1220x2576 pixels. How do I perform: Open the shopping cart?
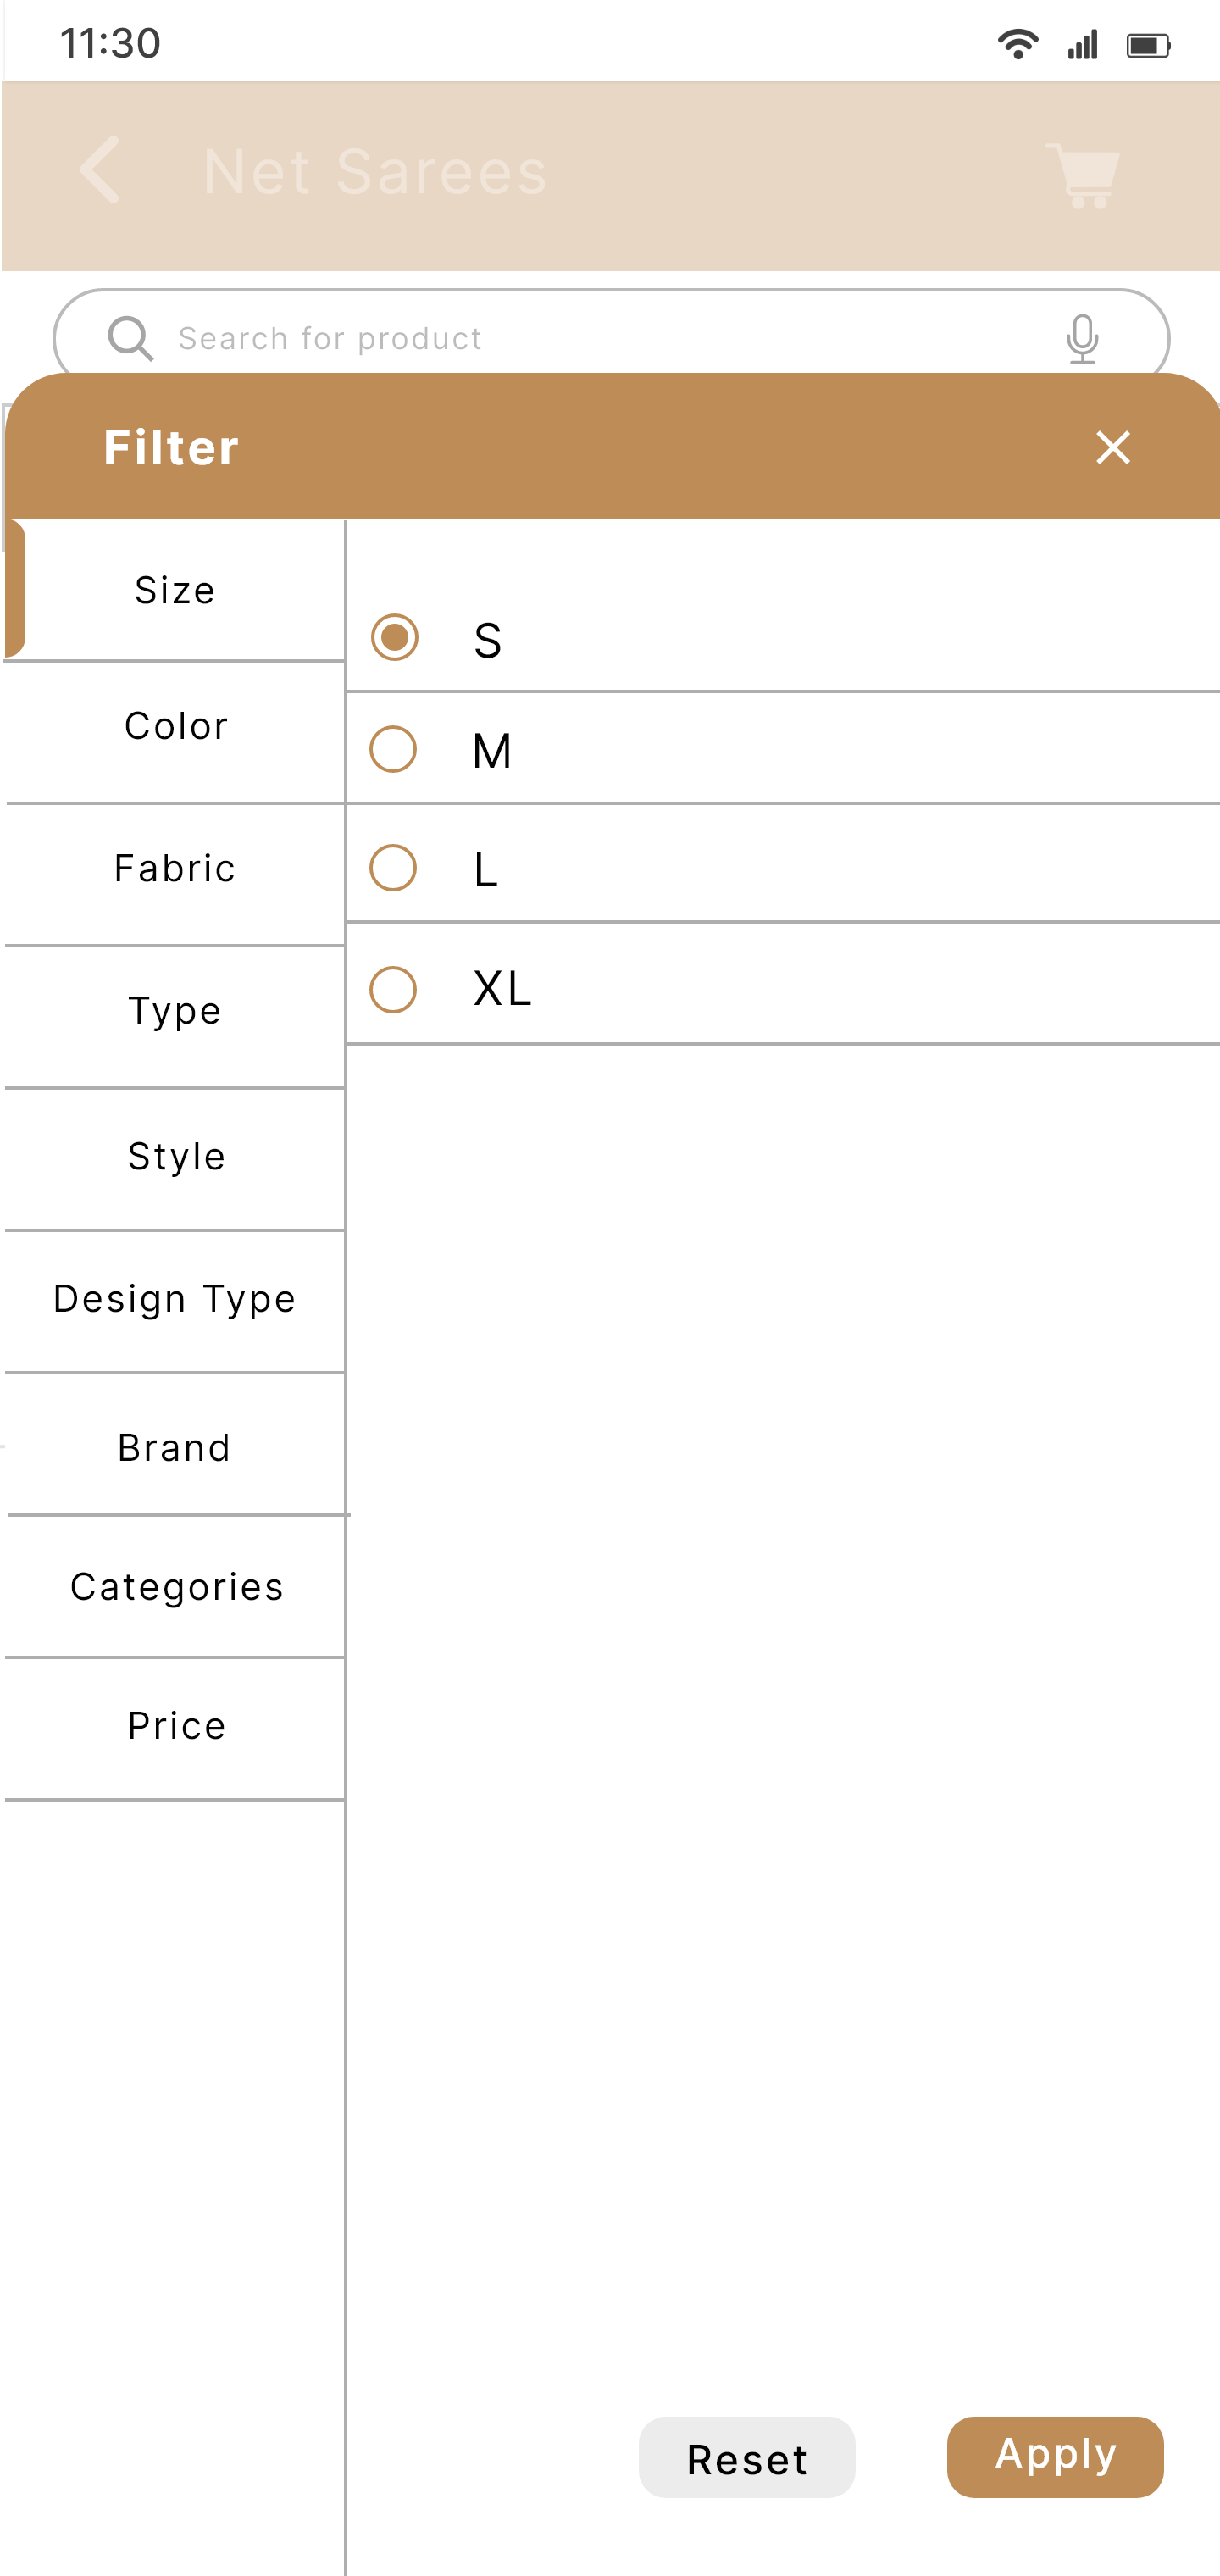(x=1083, y=175)
